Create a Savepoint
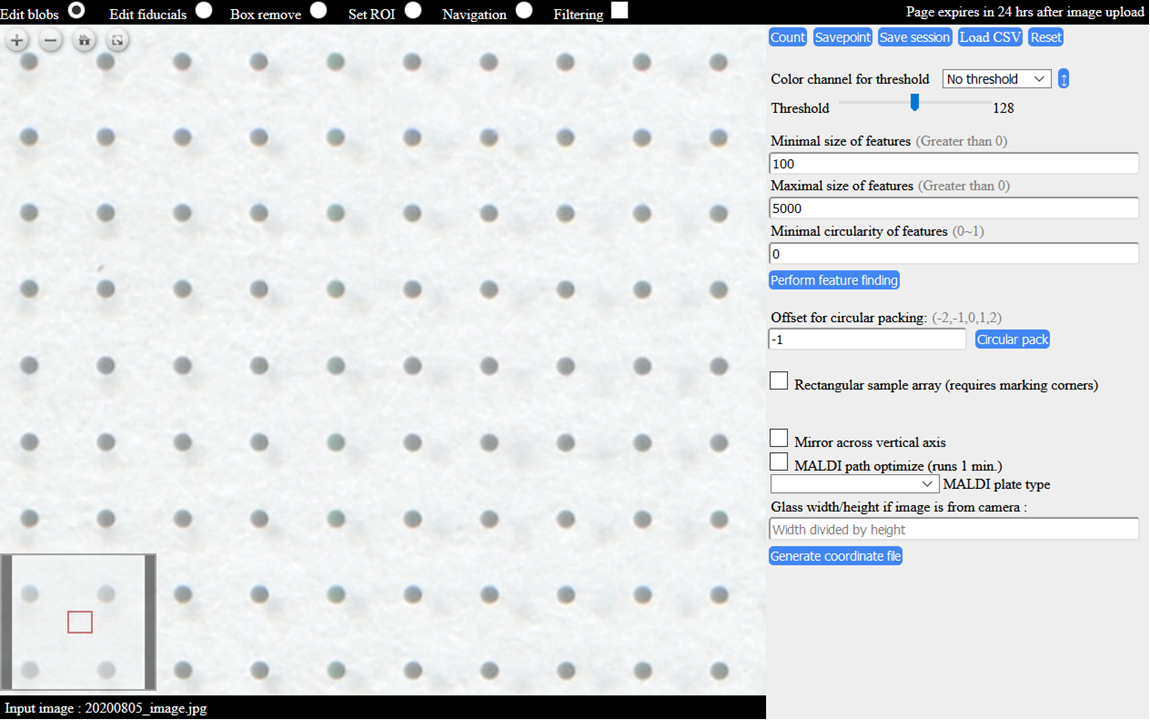Screen dimensions: 1150x720 point(843,37)
